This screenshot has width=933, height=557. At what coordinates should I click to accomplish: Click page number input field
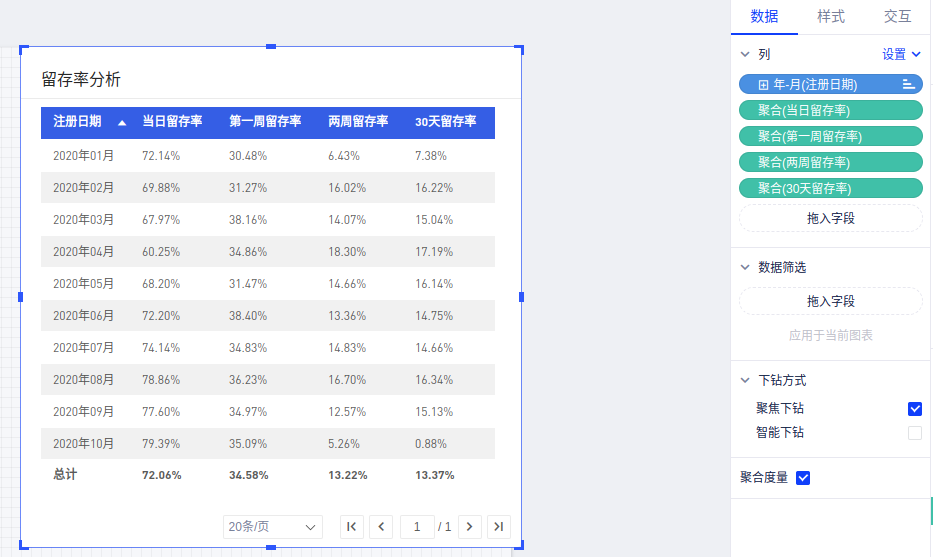coord(417,527)
